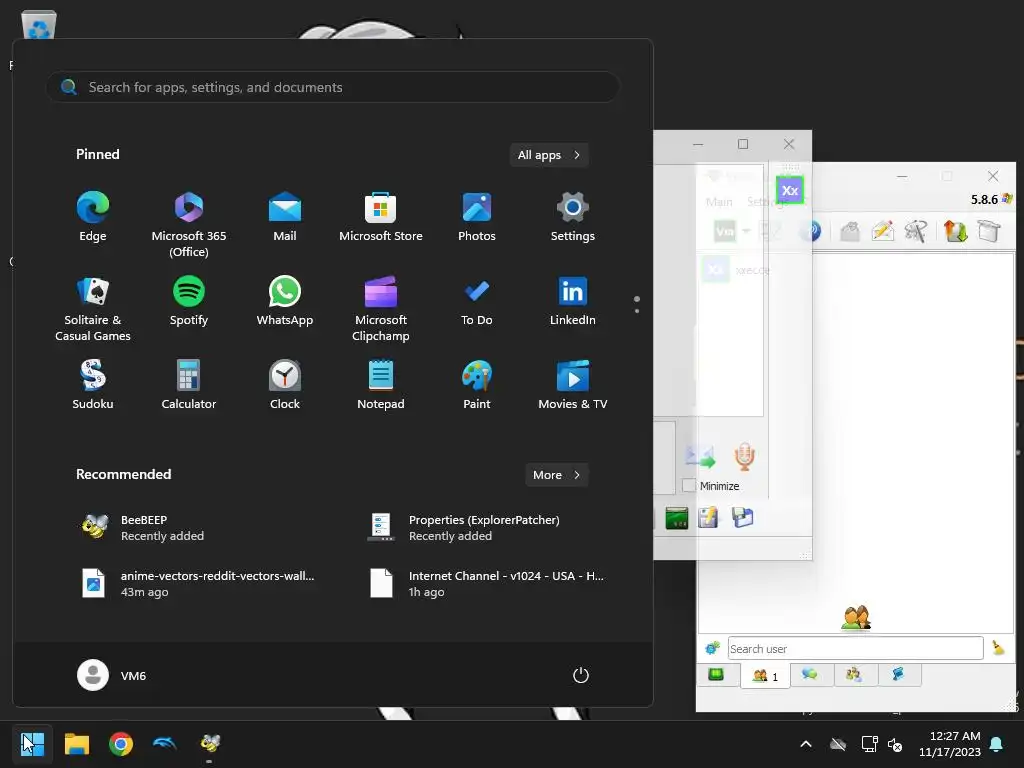Focus the Start menu search box
1024x768 pixels.
pos(332,87)
